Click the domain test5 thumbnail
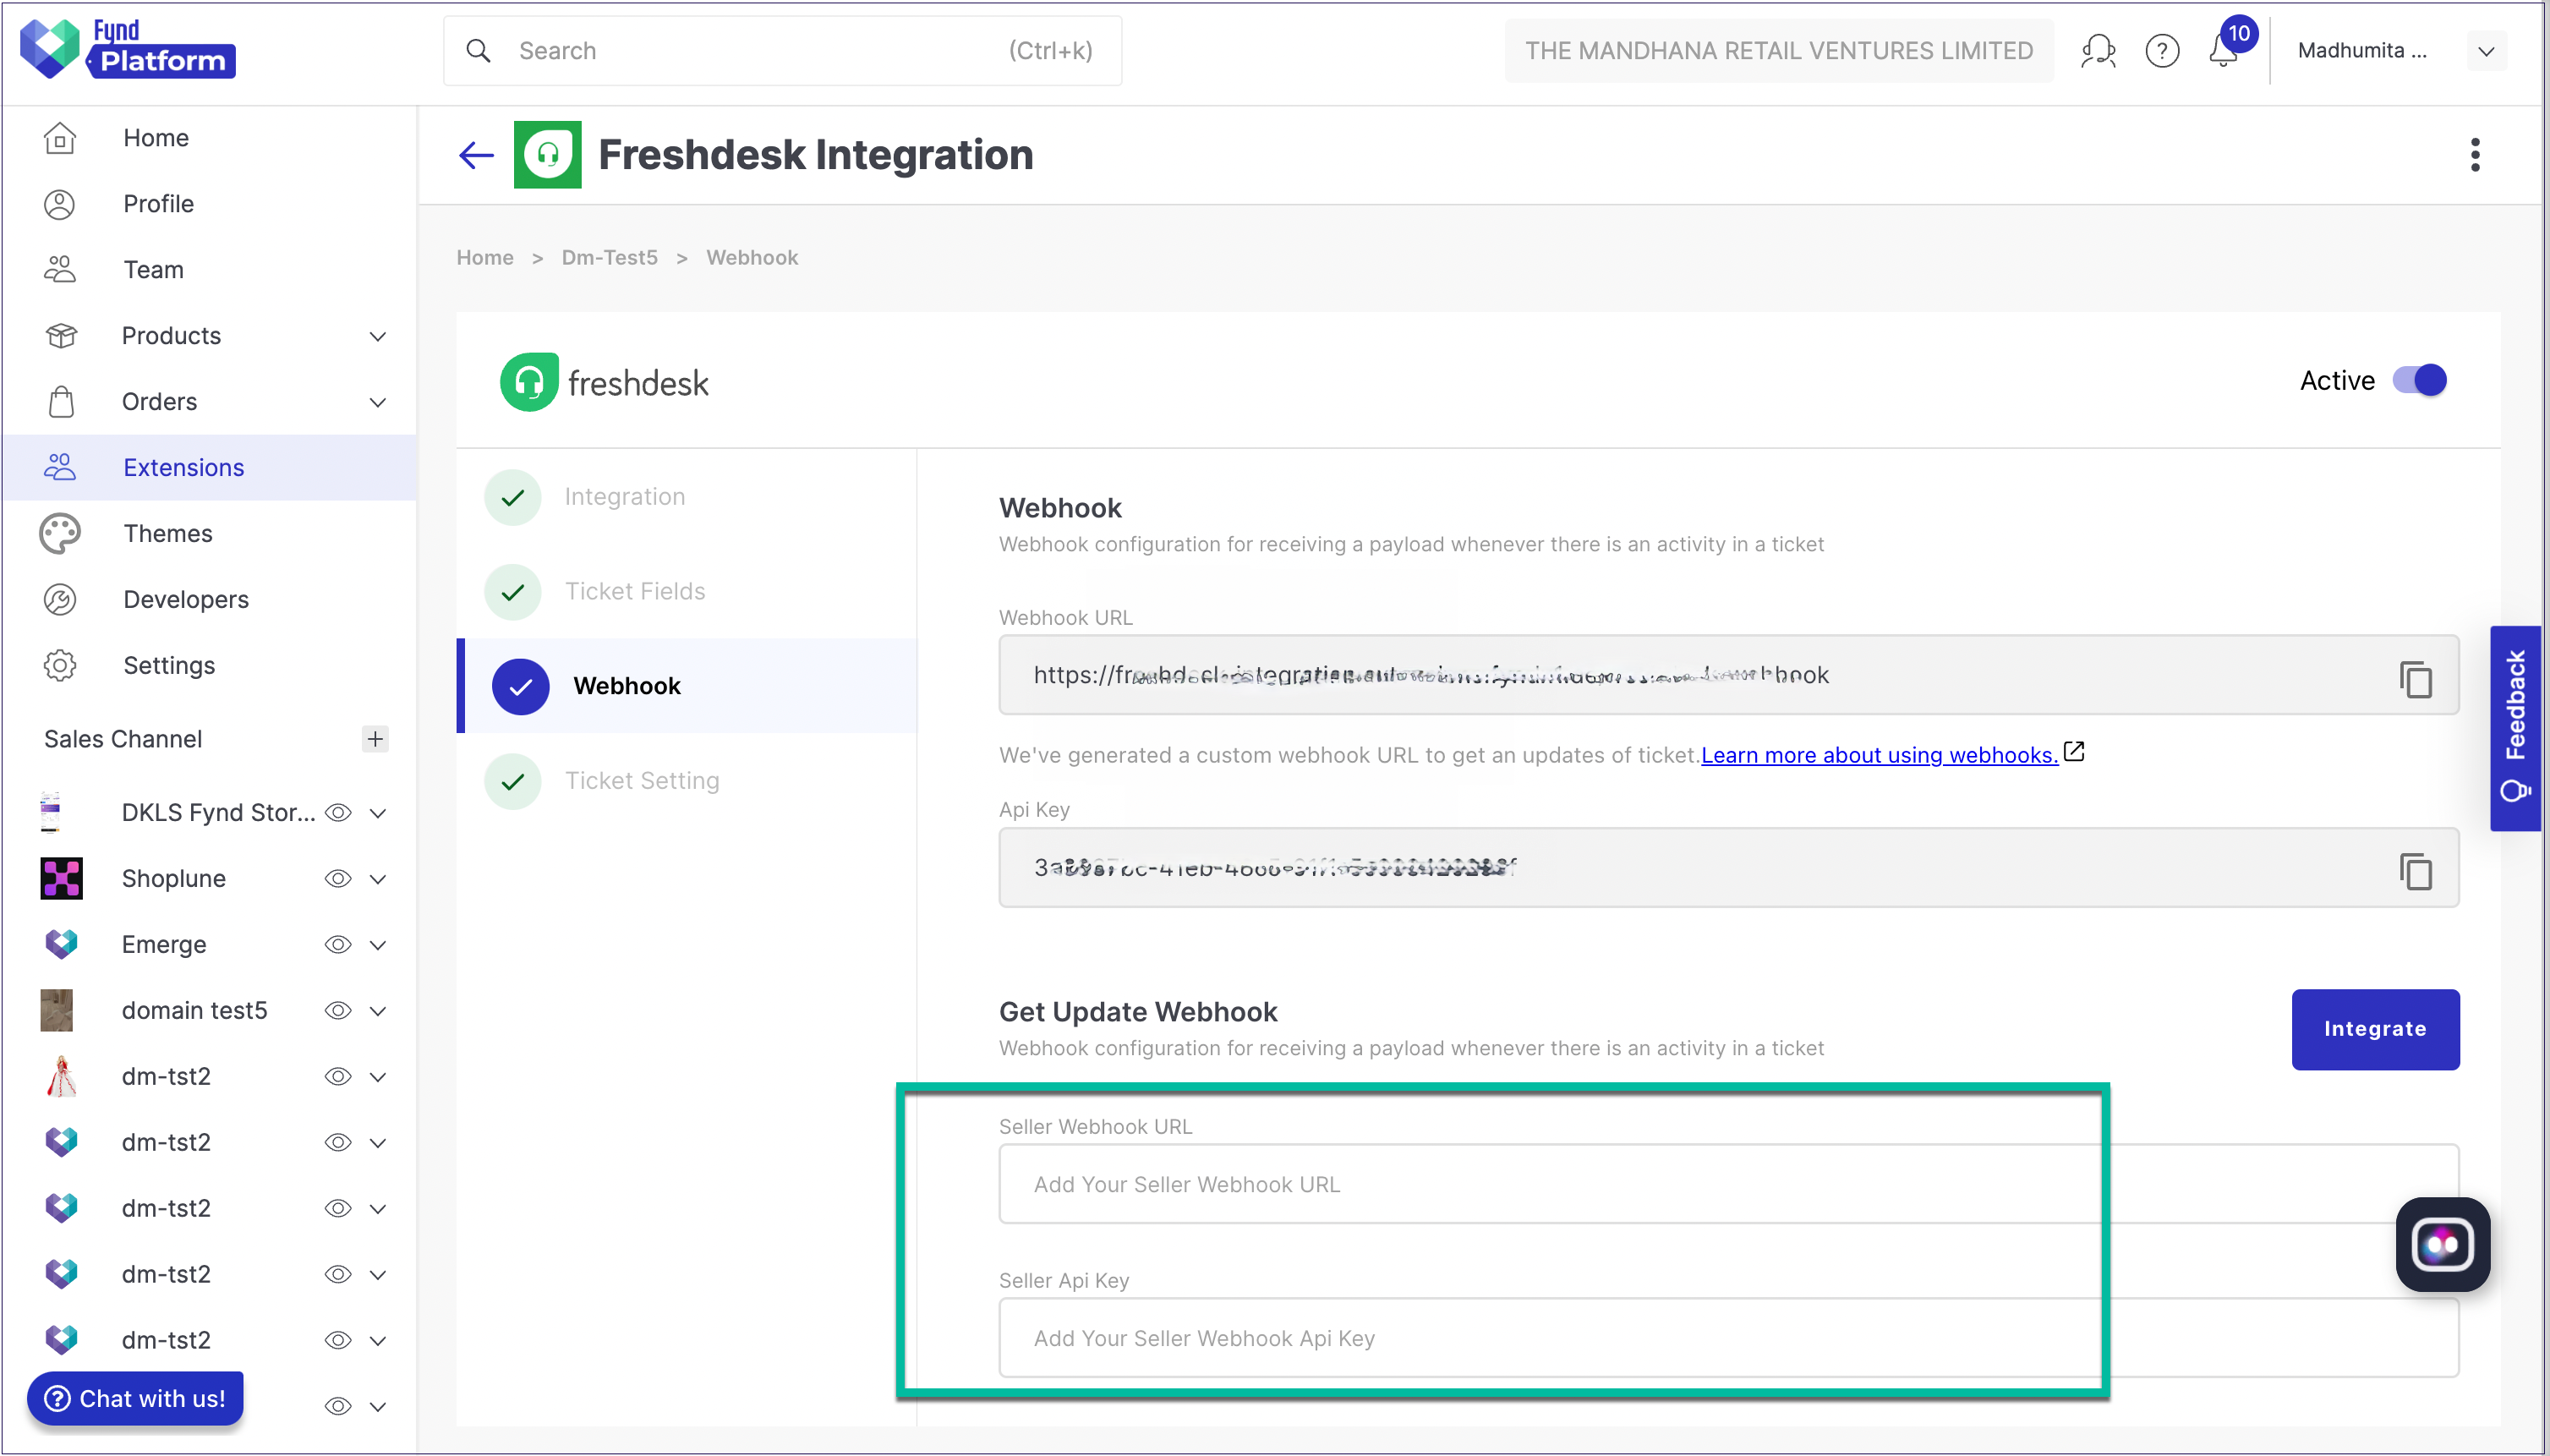Image resolution: width=2550 pixels, height=1456 pixels. (56, 1010)
